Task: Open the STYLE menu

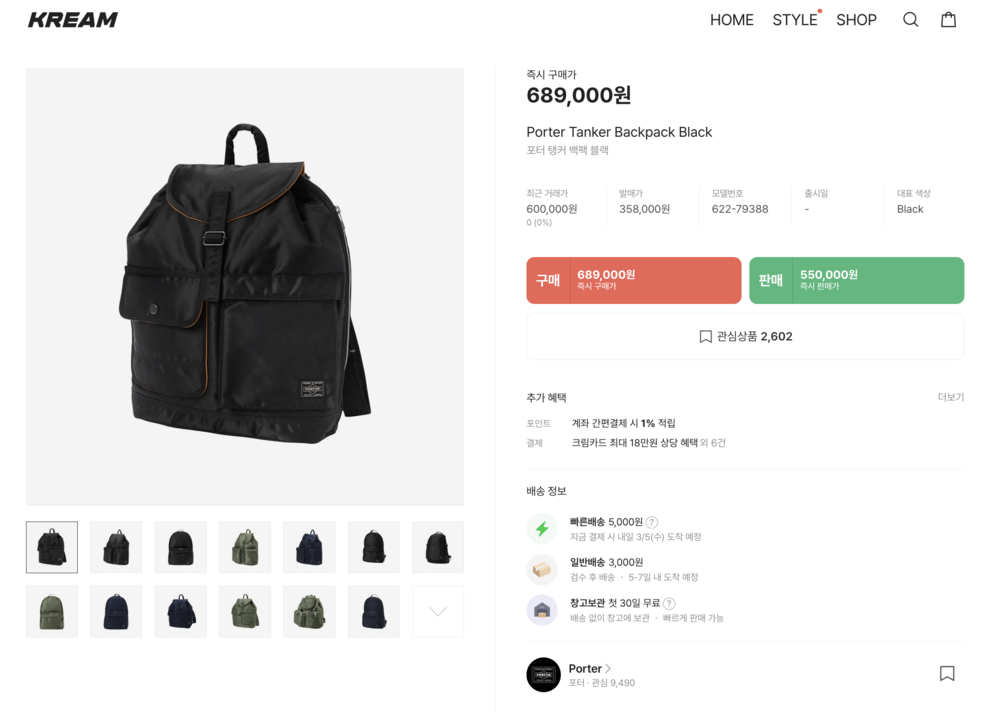Action: coord(795,20)
